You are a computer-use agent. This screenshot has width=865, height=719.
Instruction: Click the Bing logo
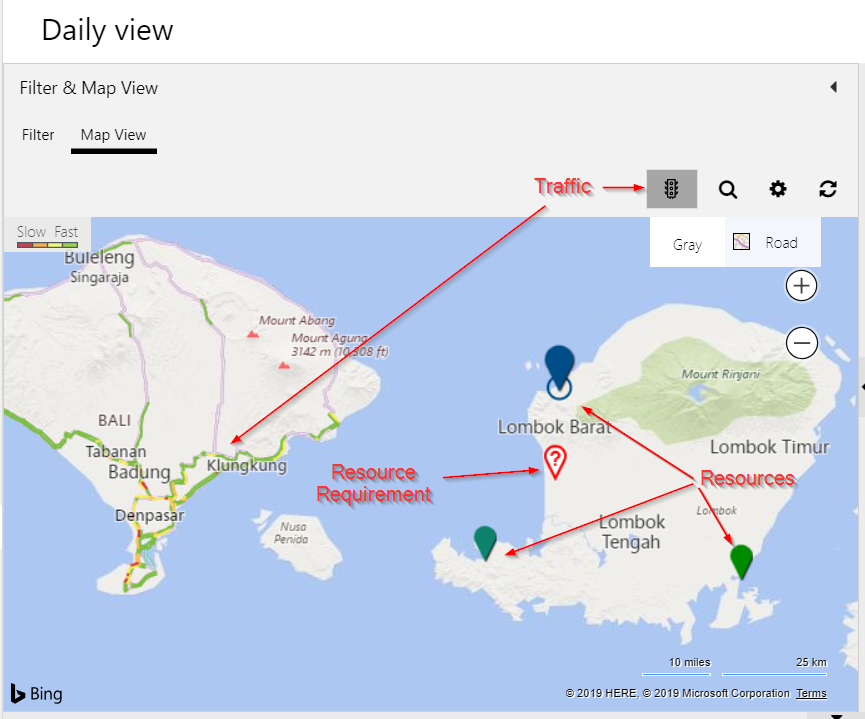[x=36, y=693]
